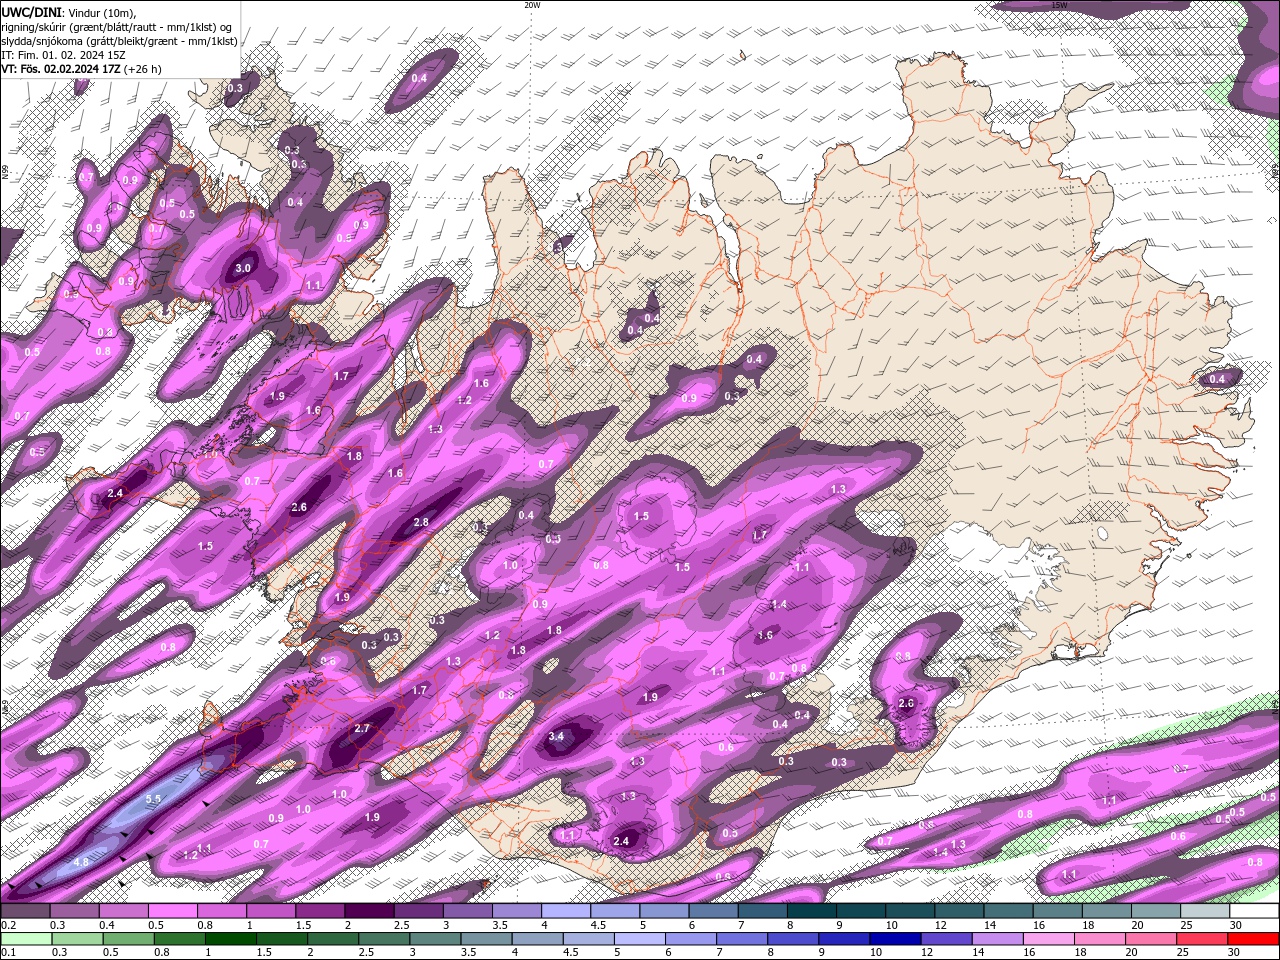Click the '15W' longitude label
The image size is (1280, 960).
[x=1059, y=5]
